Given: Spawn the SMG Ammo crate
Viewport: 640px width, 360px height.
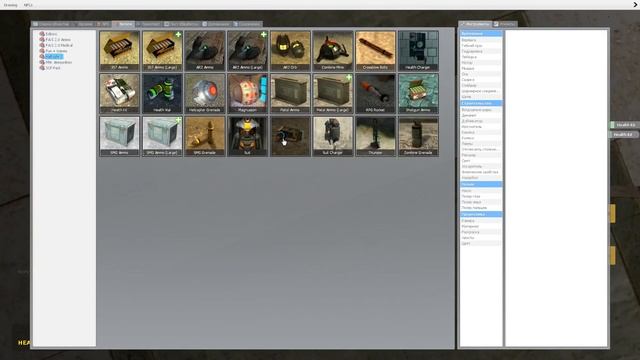Looking at the screenshot, I should click(120, 136).
